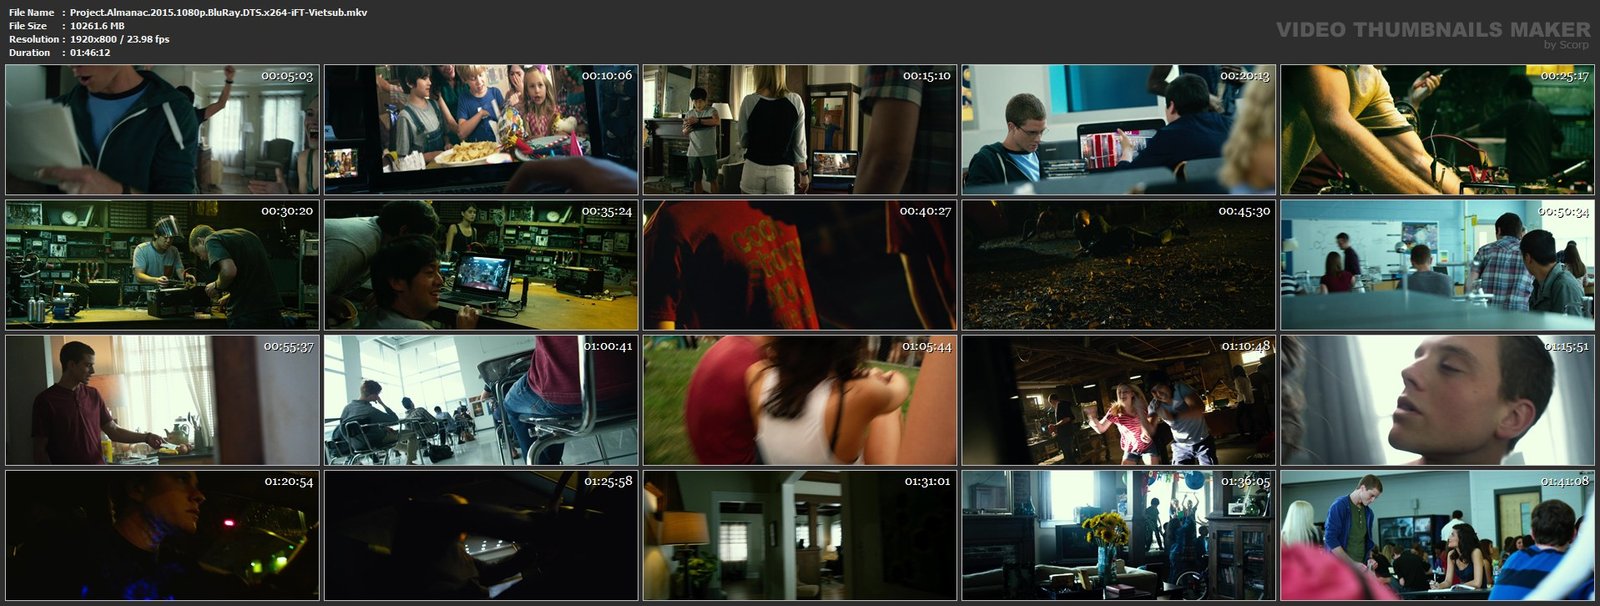Select the dark thumbnail at 01:25:58

click(481, 535)
